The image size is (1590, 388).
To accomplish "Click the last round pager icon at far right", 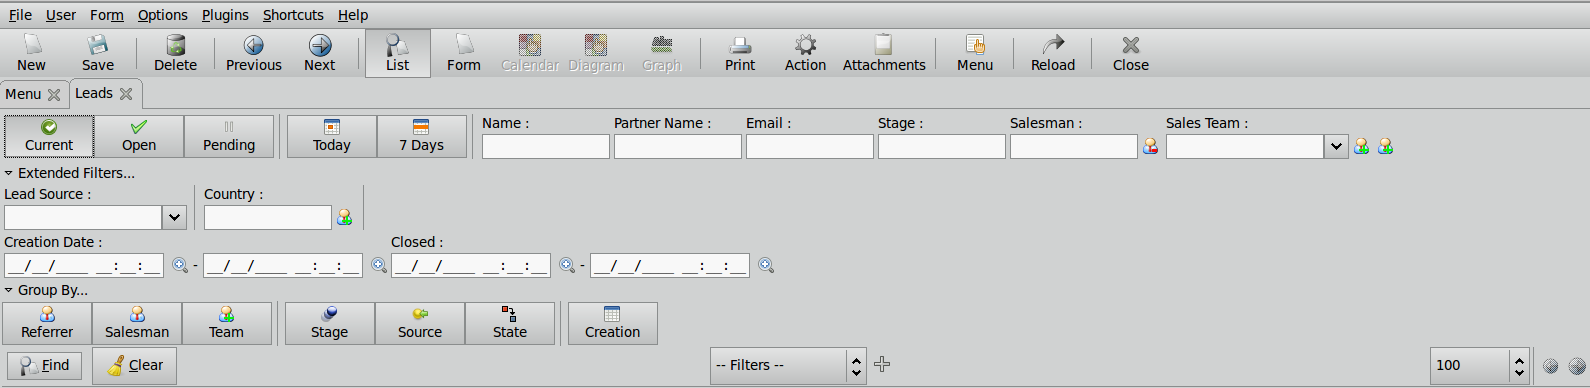I will (1577, 366).
